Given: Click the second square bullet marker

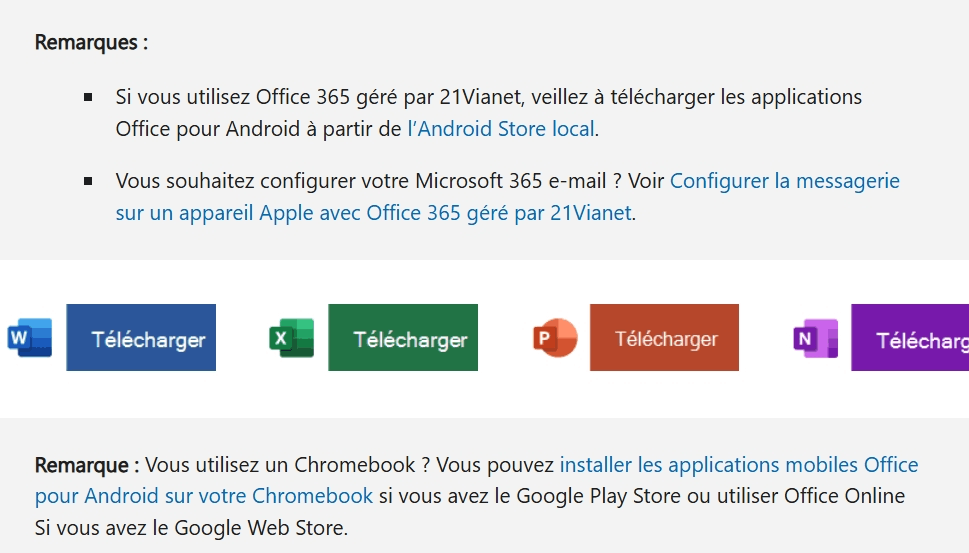Looking at the screenshot, I should point(88,180).
